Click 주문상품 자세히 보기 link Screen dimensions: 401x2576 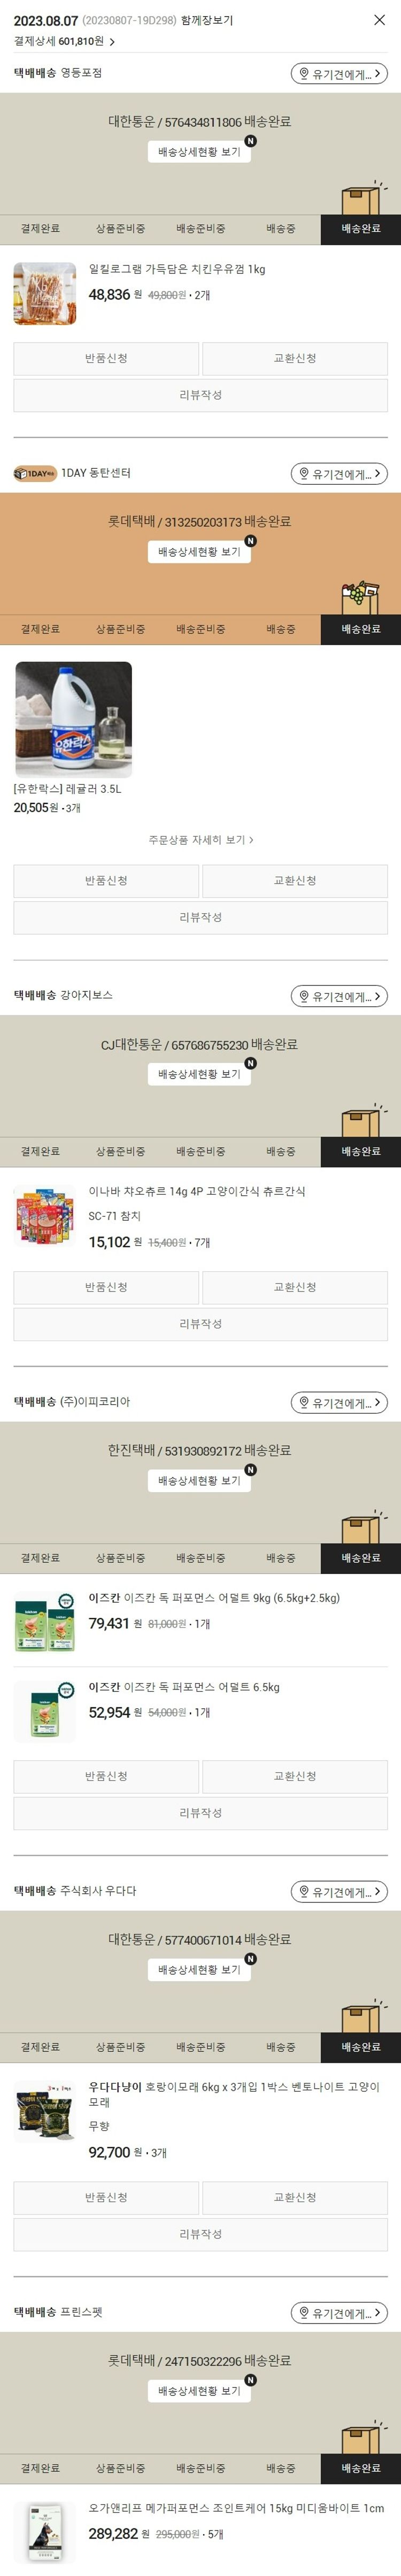coord(200,840)
